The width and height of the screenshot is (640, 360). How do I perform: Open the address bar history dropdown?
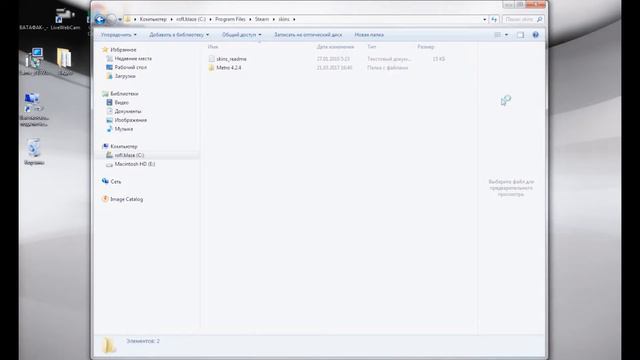tap(484, 19)
